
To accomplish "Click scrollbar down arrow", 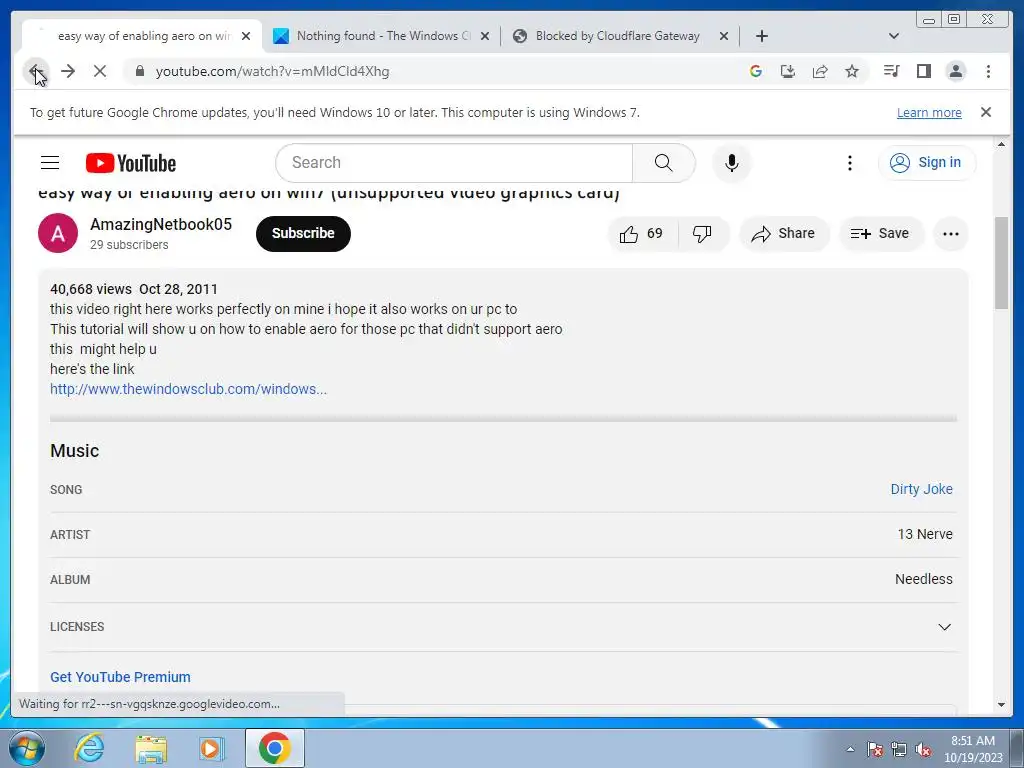I will [x=1001, y=705].
